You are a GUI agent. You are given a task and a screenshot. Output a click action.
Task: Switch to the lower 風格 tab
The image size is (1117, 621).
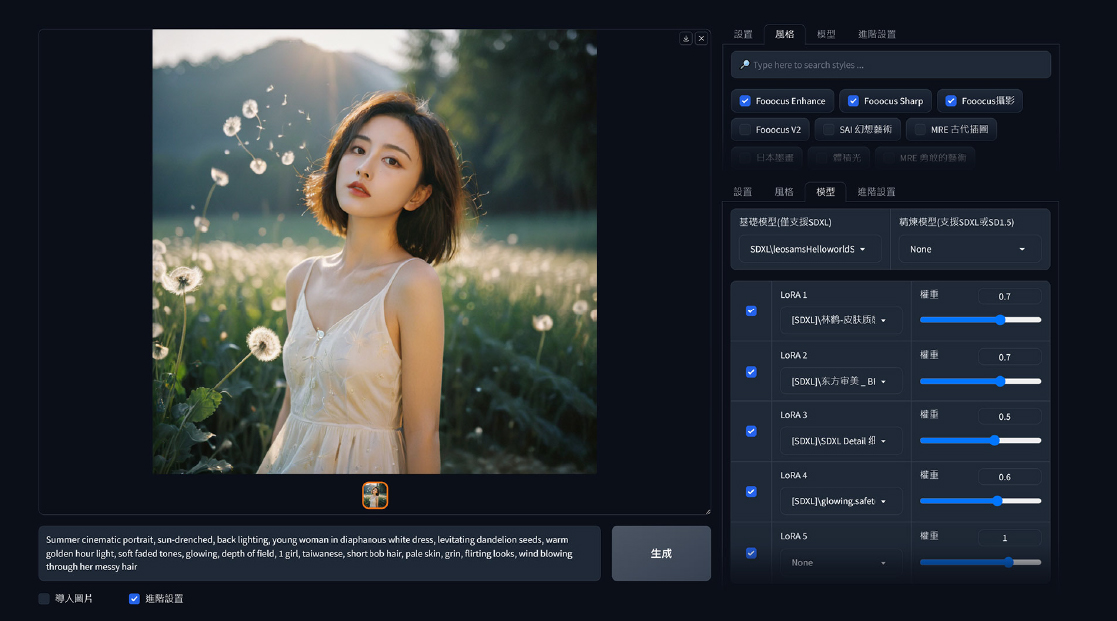click(784, 192)
